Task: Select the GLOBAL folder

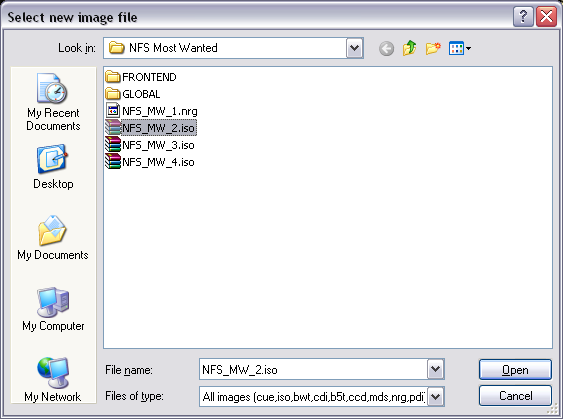Action: (133, 94)
